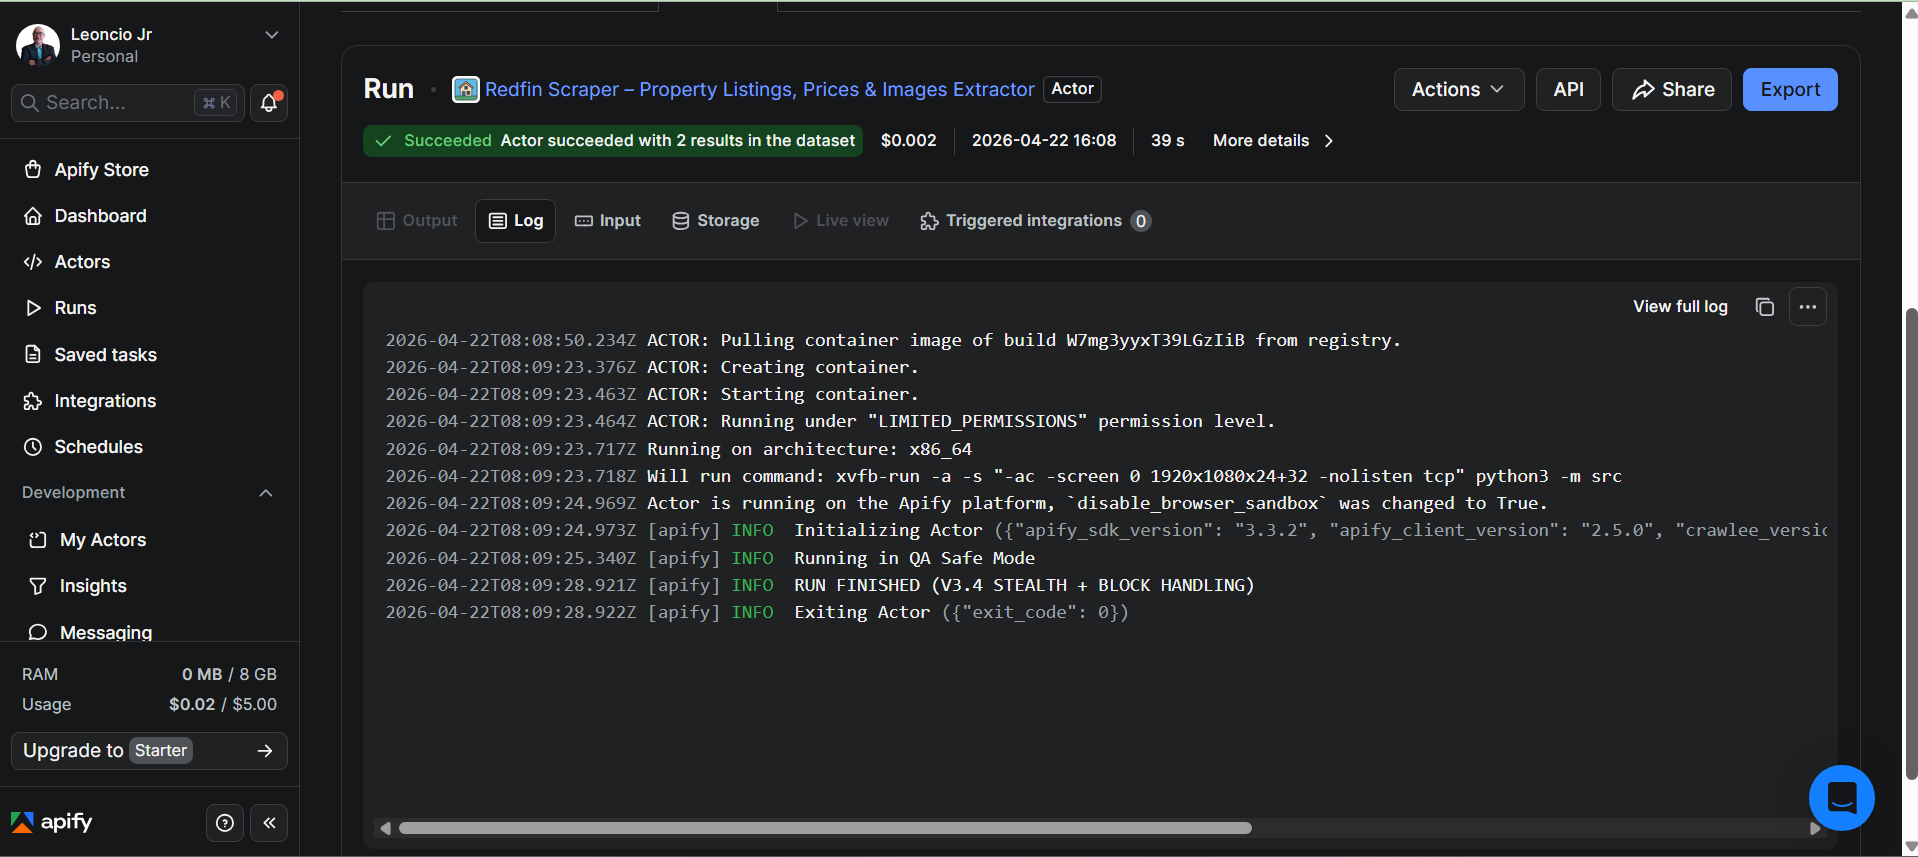Click the Apify logo
Screen dimensions: 1918x857
[52, 822]
